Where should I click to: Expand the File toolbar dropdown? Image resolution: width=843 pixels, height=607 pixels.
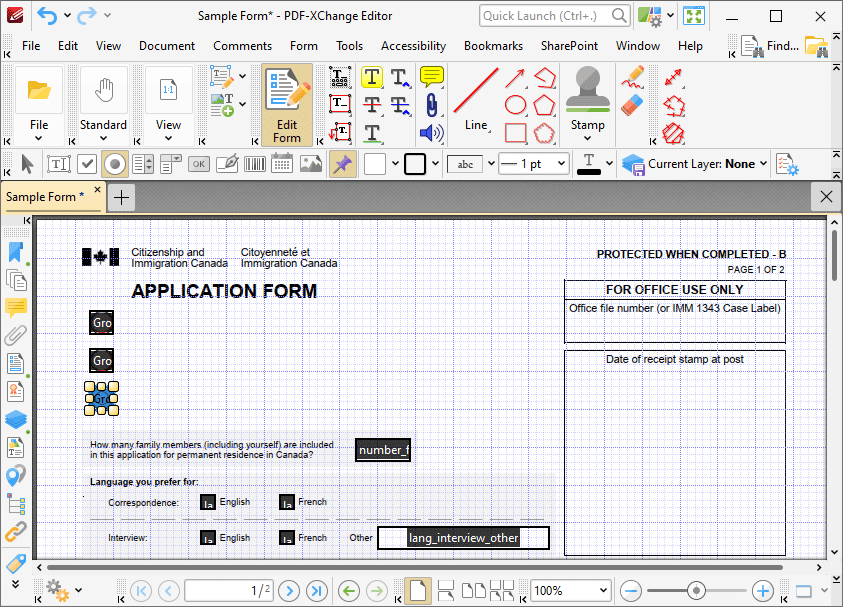pyautogui.click(x=39, y=138)
